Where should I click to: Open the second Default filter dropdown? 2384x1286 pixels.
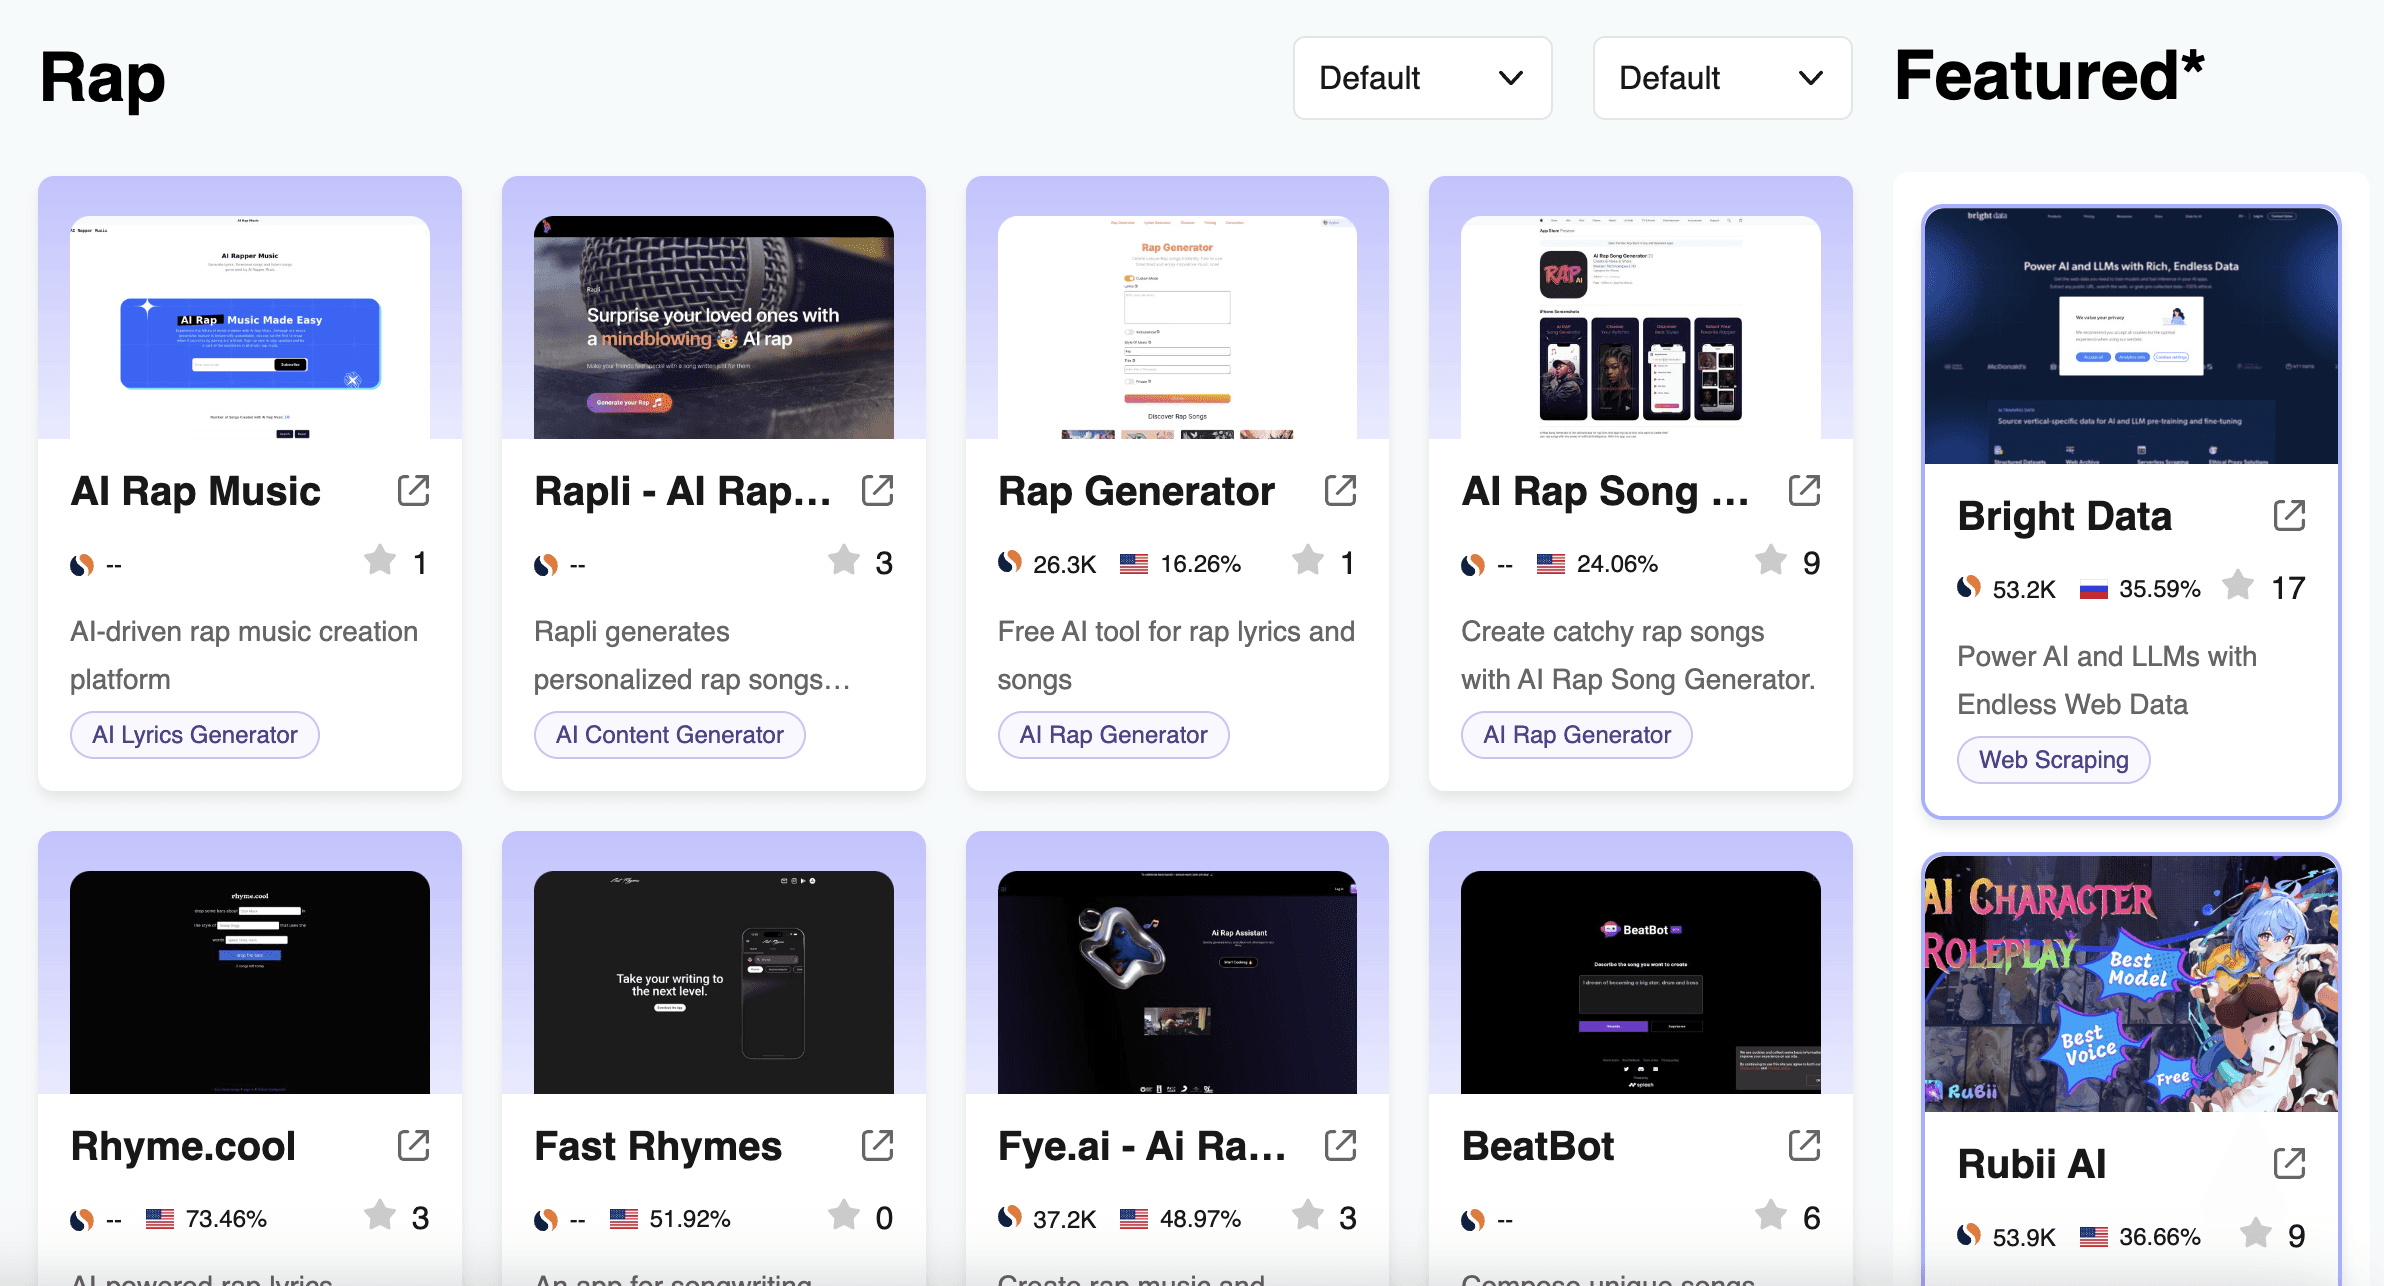click(x=1722, y=78)
